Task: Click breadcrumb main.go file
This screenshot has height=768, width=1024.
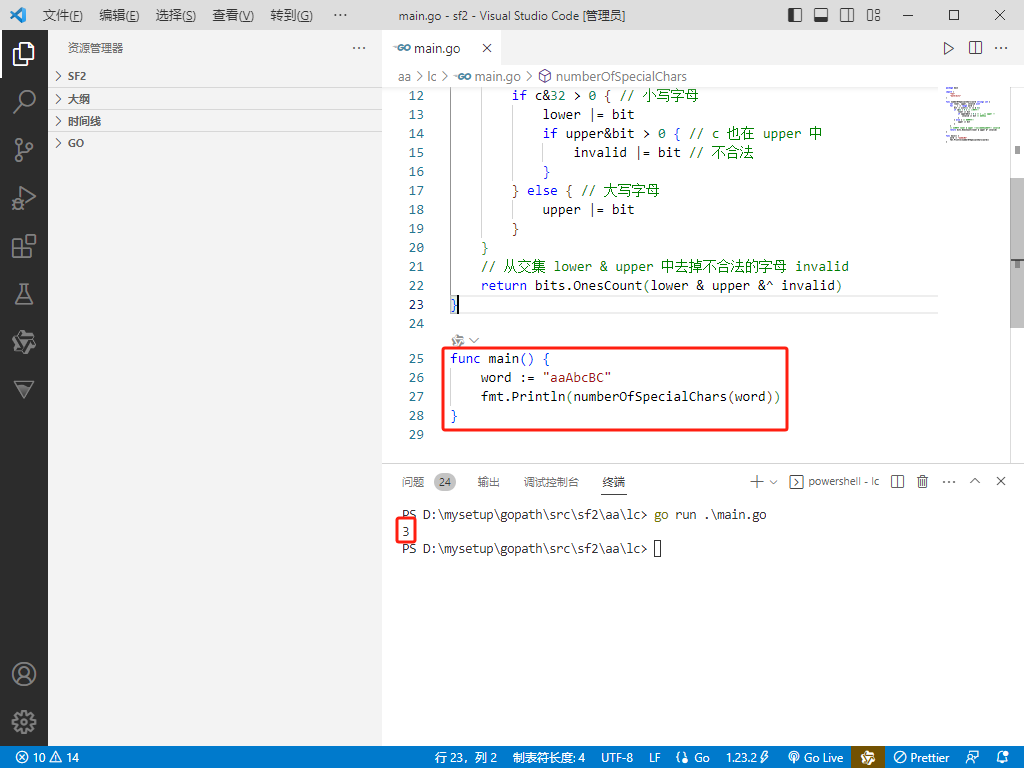Action: point(488,76)
